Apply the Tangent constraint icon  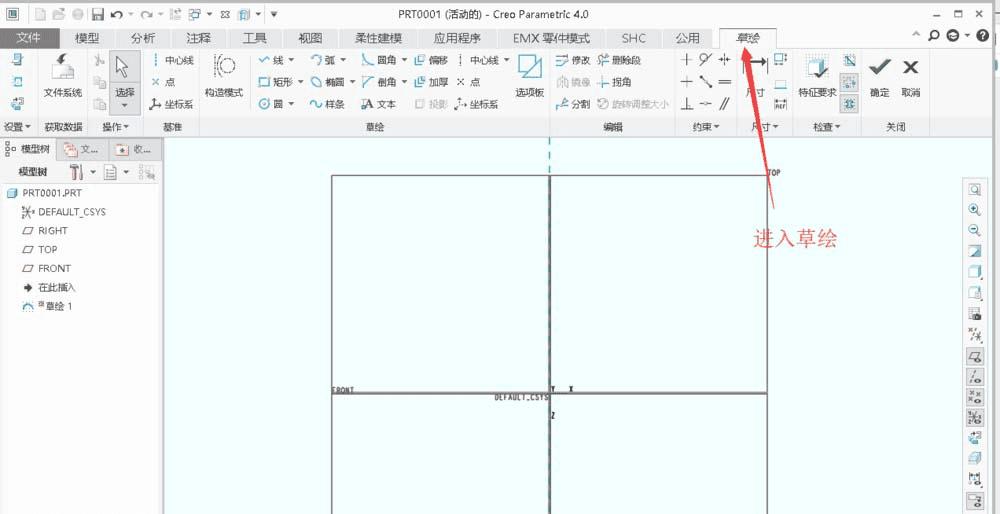tap(705, 60)
